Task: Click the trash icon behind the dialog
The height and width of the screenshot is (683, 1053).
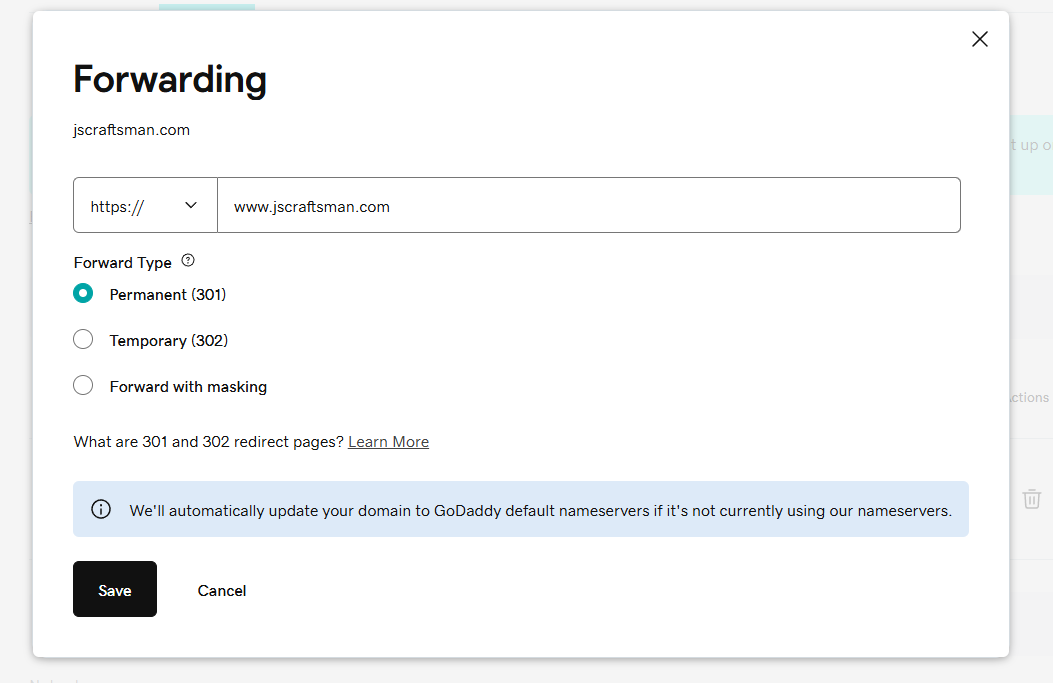Action: point(1031,499)
